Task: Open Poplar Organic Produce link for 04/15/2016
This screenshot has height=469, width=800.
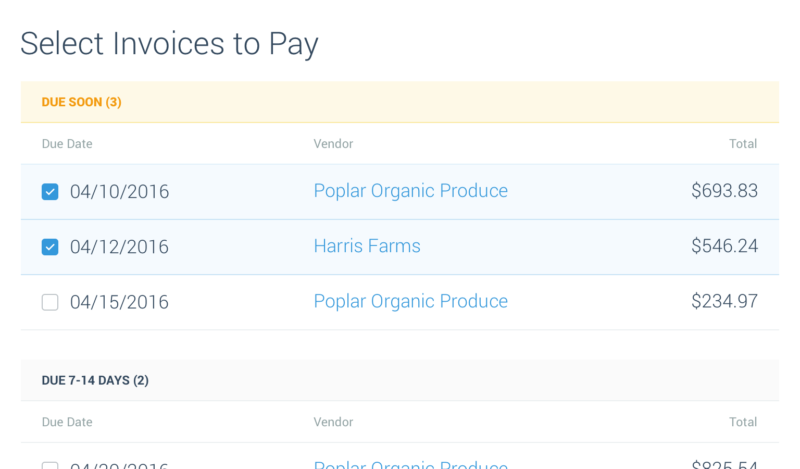Action: click(x=411, y=301)
